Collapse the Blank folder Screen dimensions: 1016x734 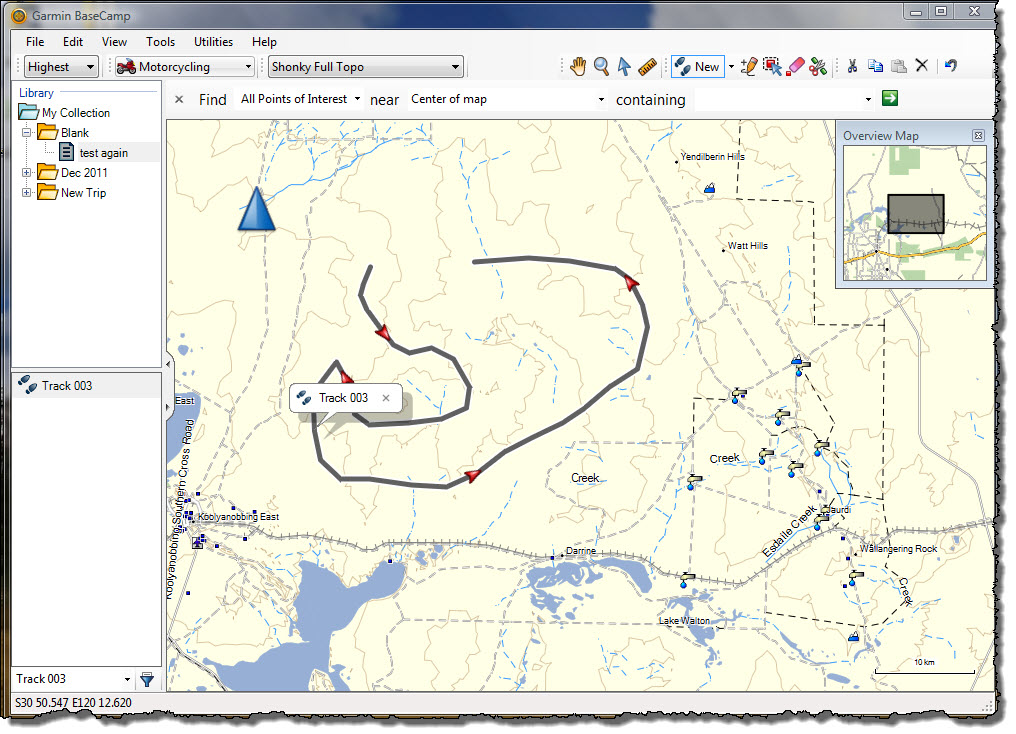(27, 132)
